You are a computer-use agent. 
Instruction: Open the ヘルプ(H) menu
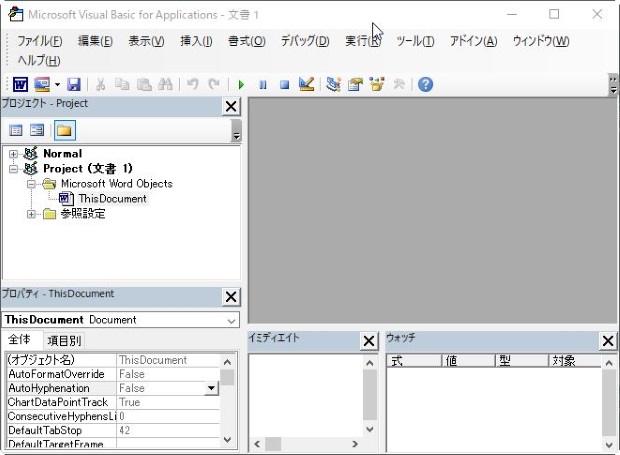(39, 60)
